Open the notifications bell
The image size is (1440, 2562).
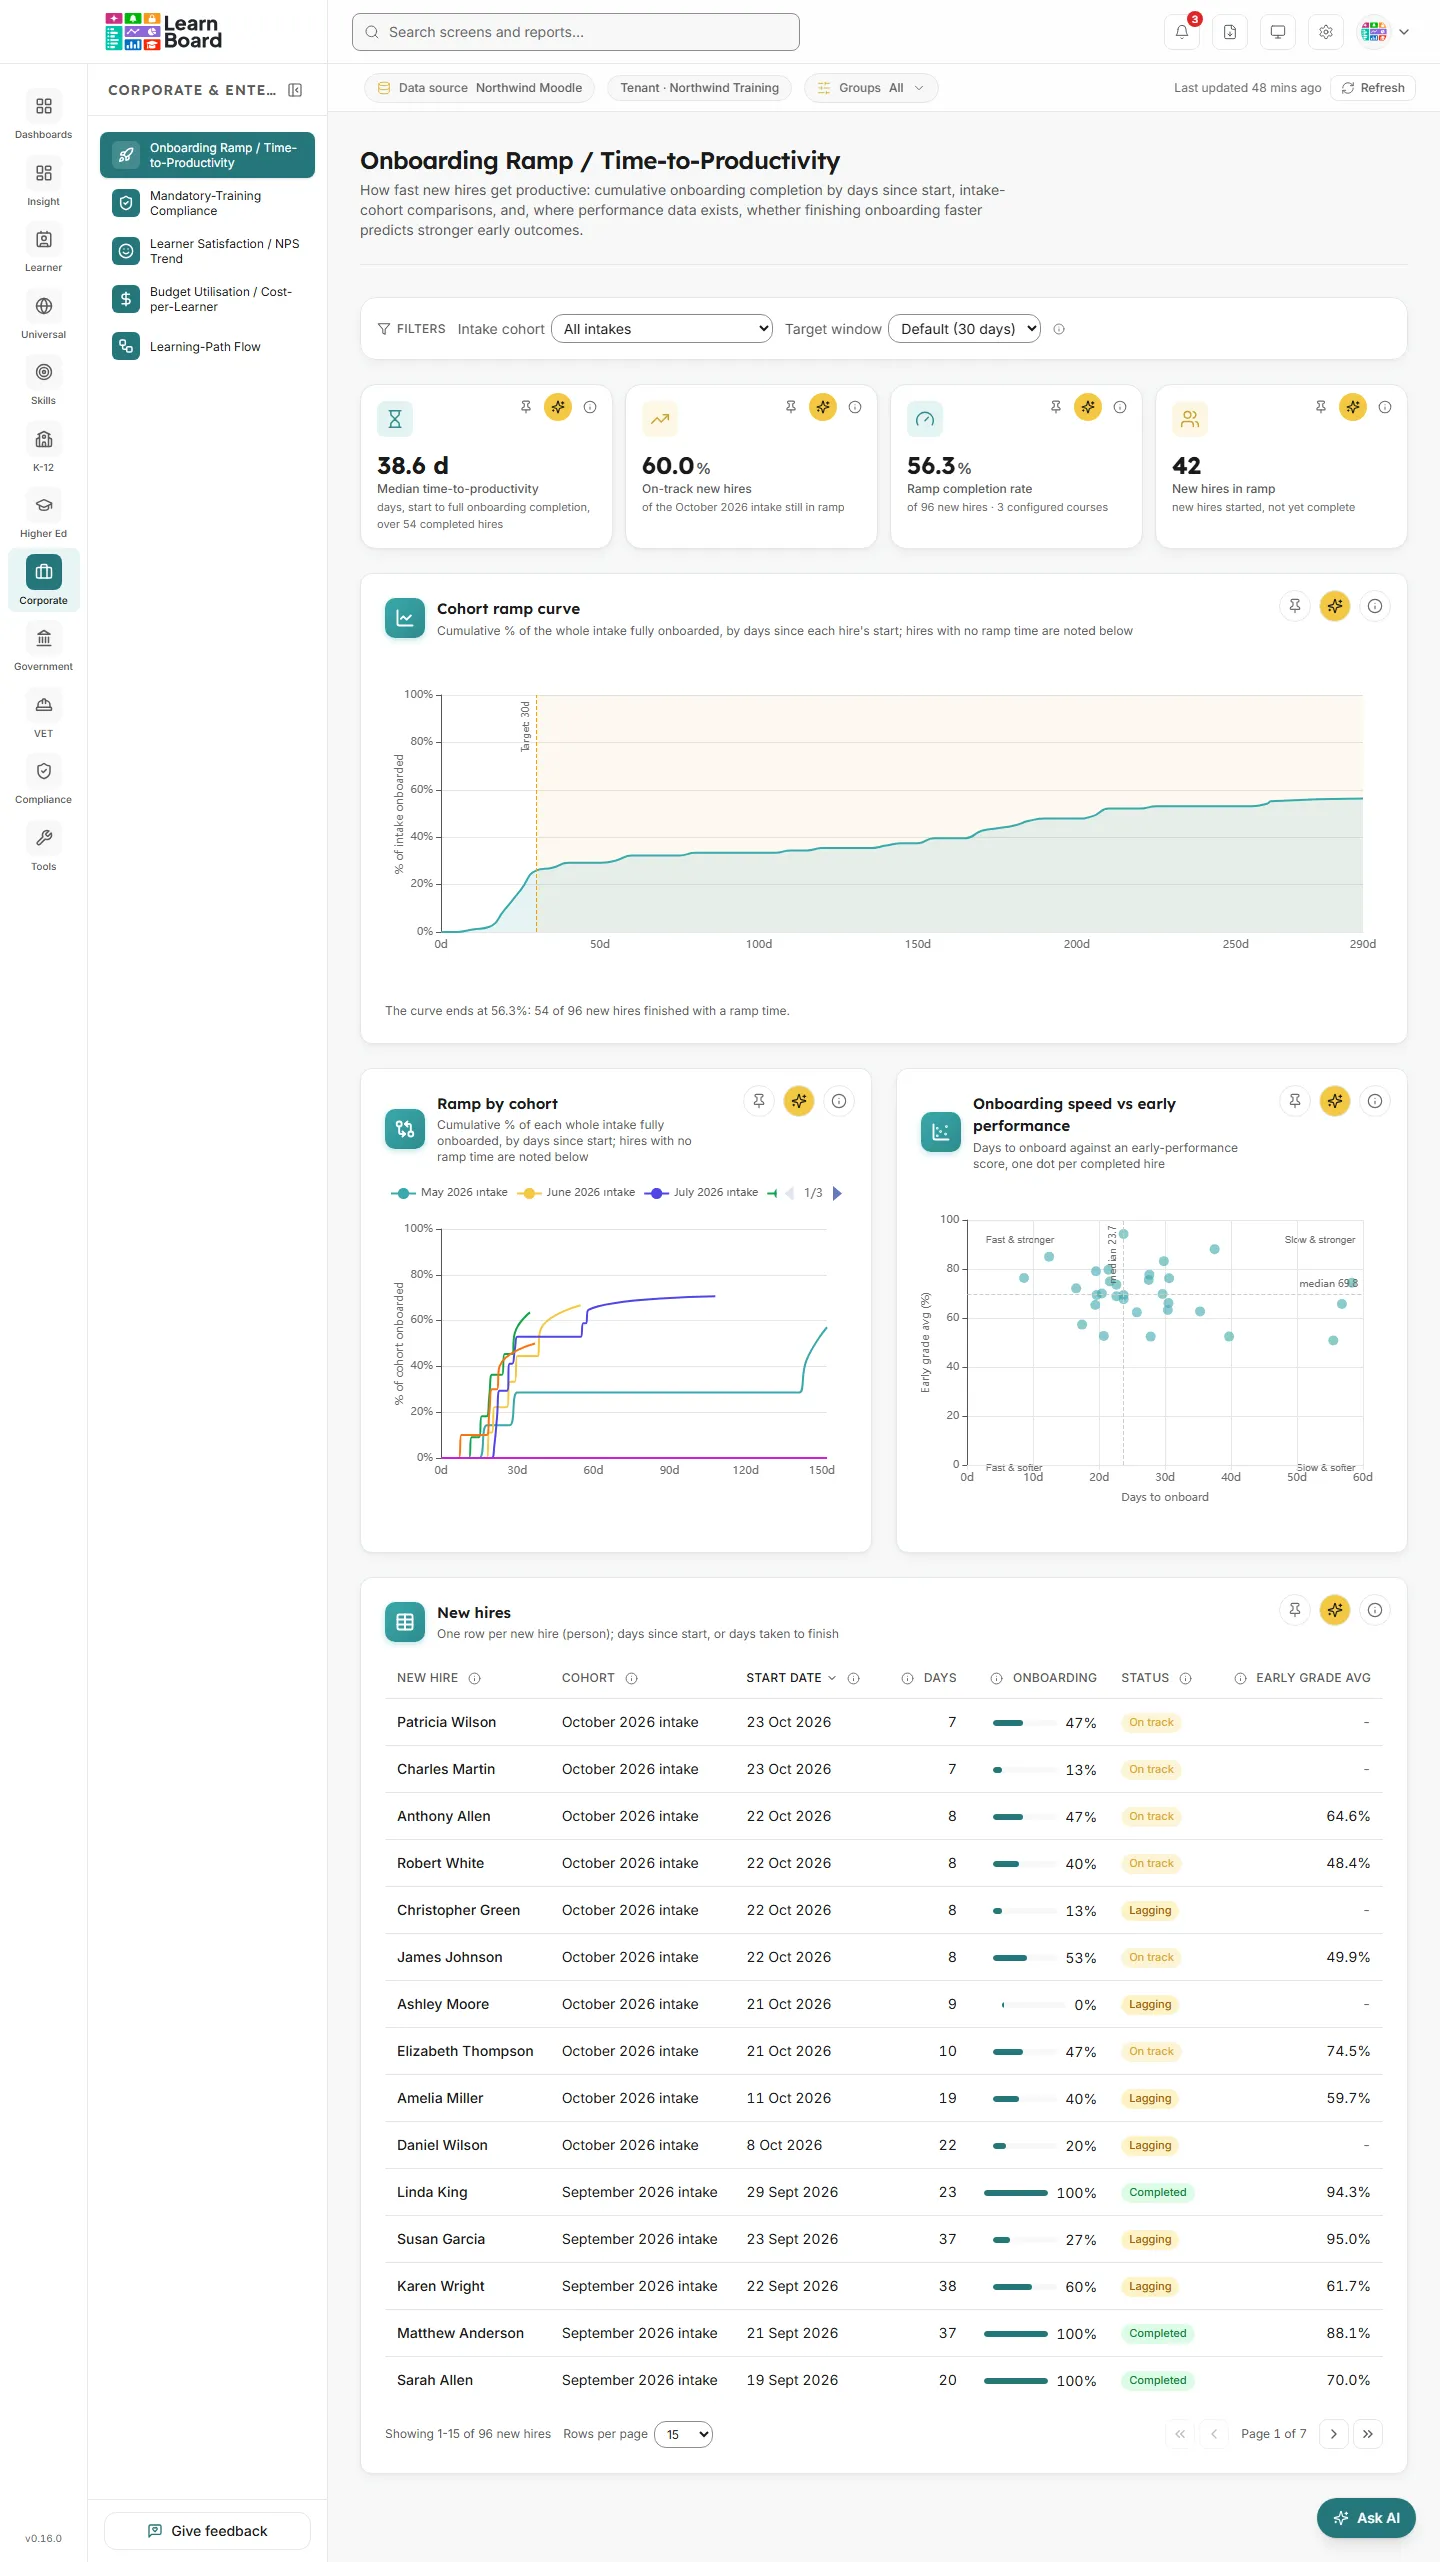(1181, 32)
